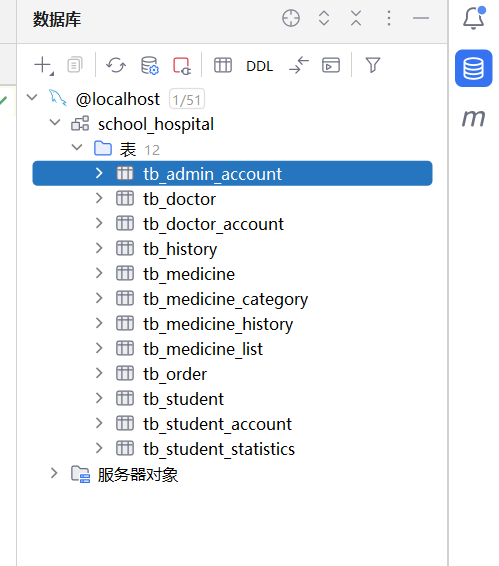Collapse the @localhost data source node
499x566 pixels.
click(x=32, y=97)
